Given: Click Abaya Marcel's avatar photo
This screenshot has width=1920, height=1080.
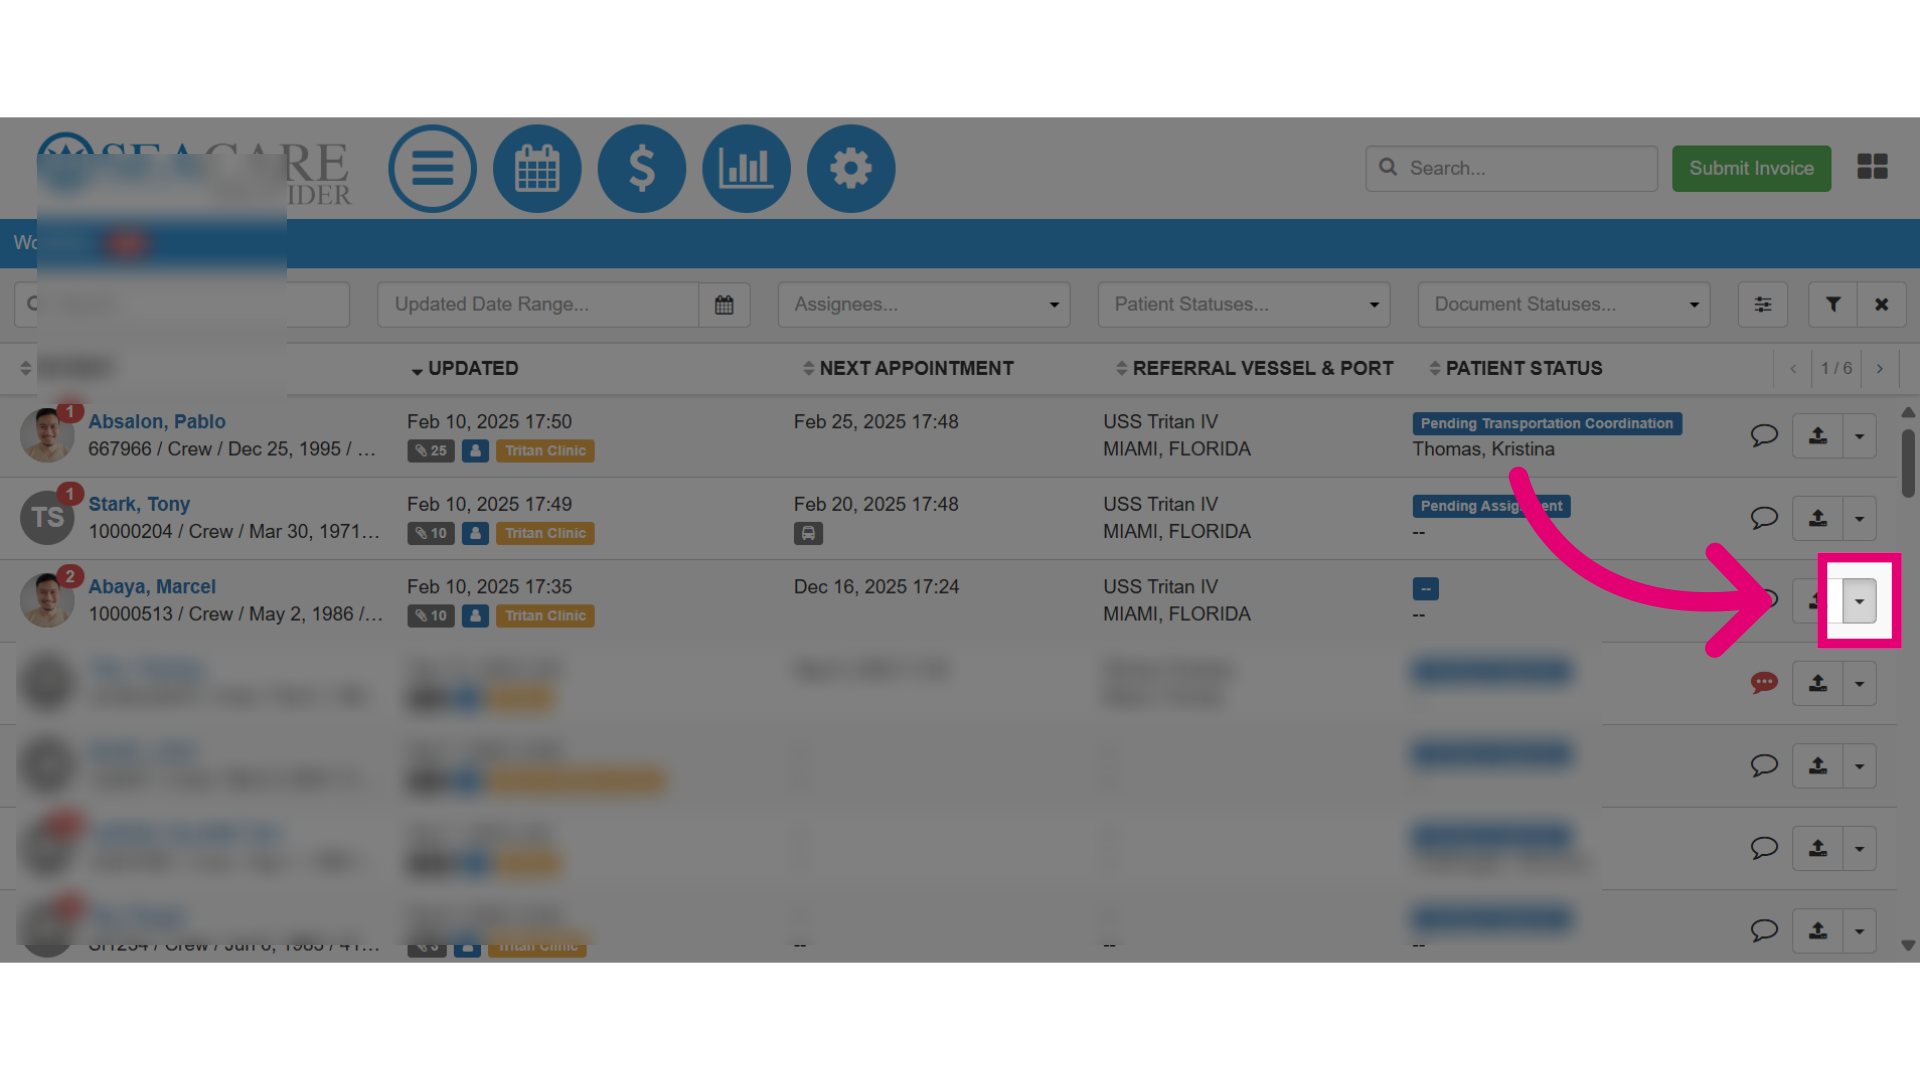Looking at the screenshot, I should coord(47,600).
